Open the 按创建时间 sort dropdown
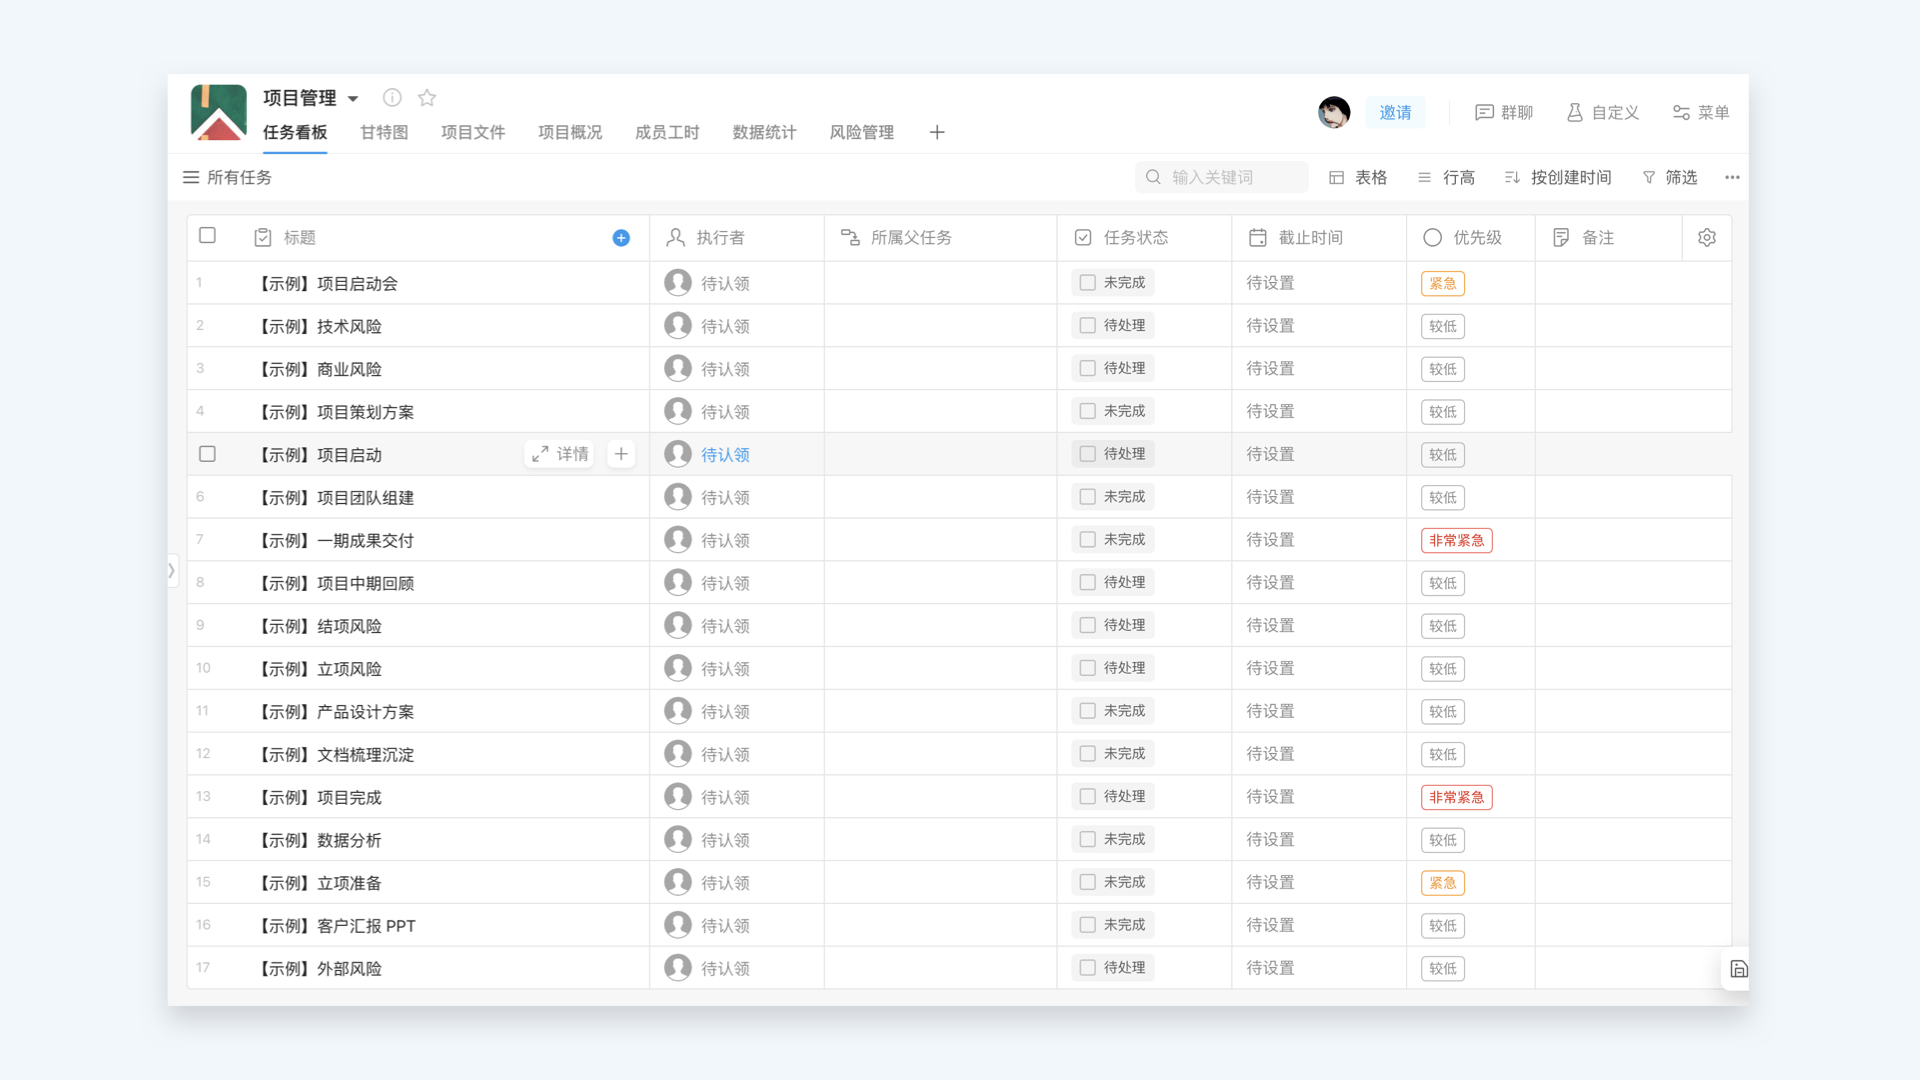The width and height of the screenshot is (1920, 1080). [x=1558, y=178]
